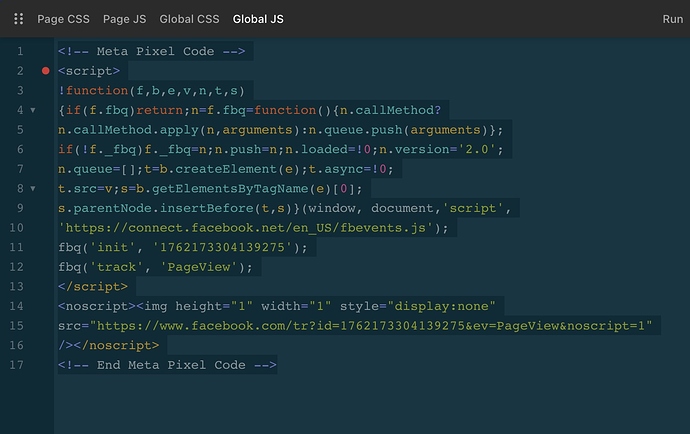This screenshot has height=434, width=690.
Task: Place cursor on the opening script tag
Action: click(90, 71)
